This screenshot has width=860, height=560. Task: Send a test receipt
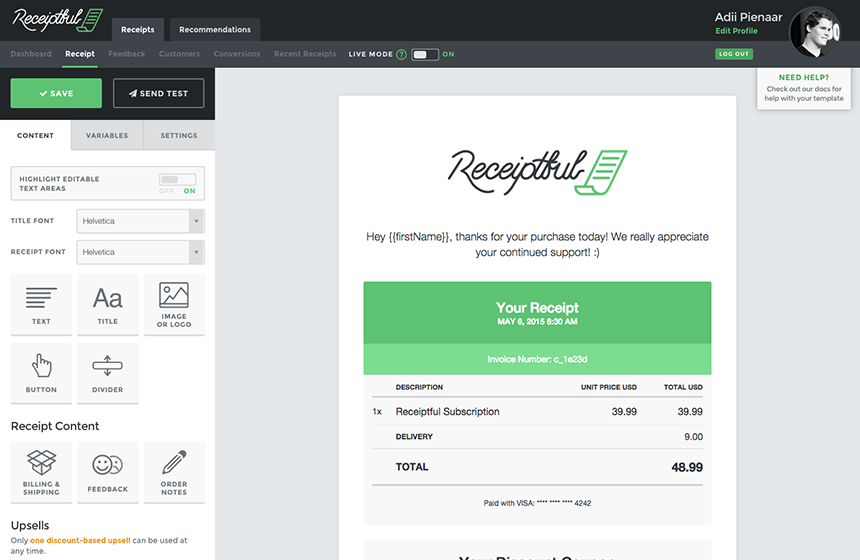pyautogui.click(x=159, y=93)
